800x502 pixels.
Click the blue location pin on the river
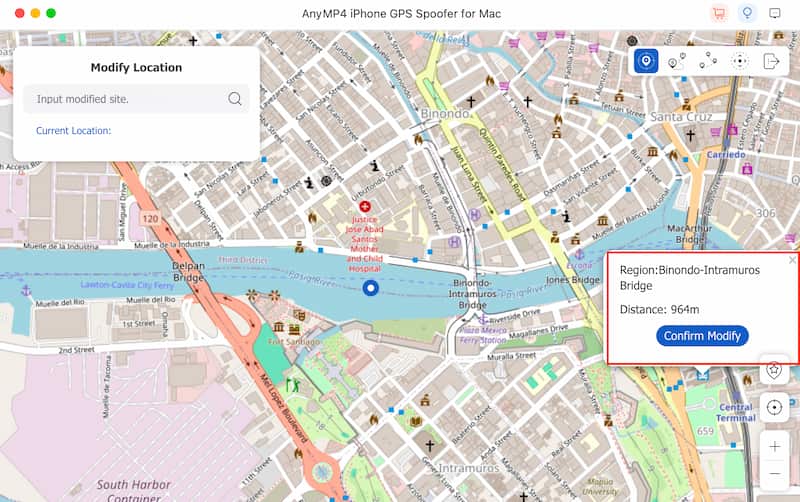point(370,288)
